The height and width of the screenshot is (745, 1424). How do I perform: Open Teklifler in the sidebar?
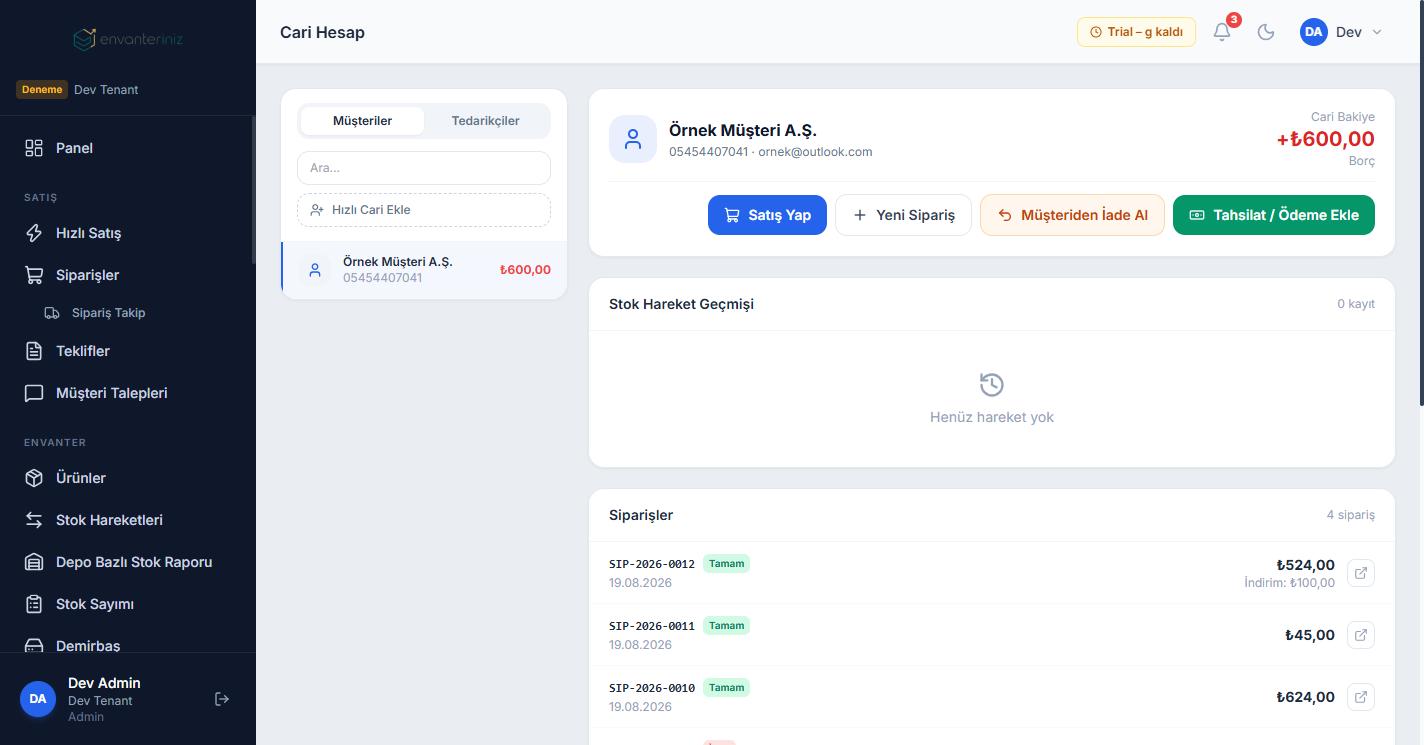point(128,351)
